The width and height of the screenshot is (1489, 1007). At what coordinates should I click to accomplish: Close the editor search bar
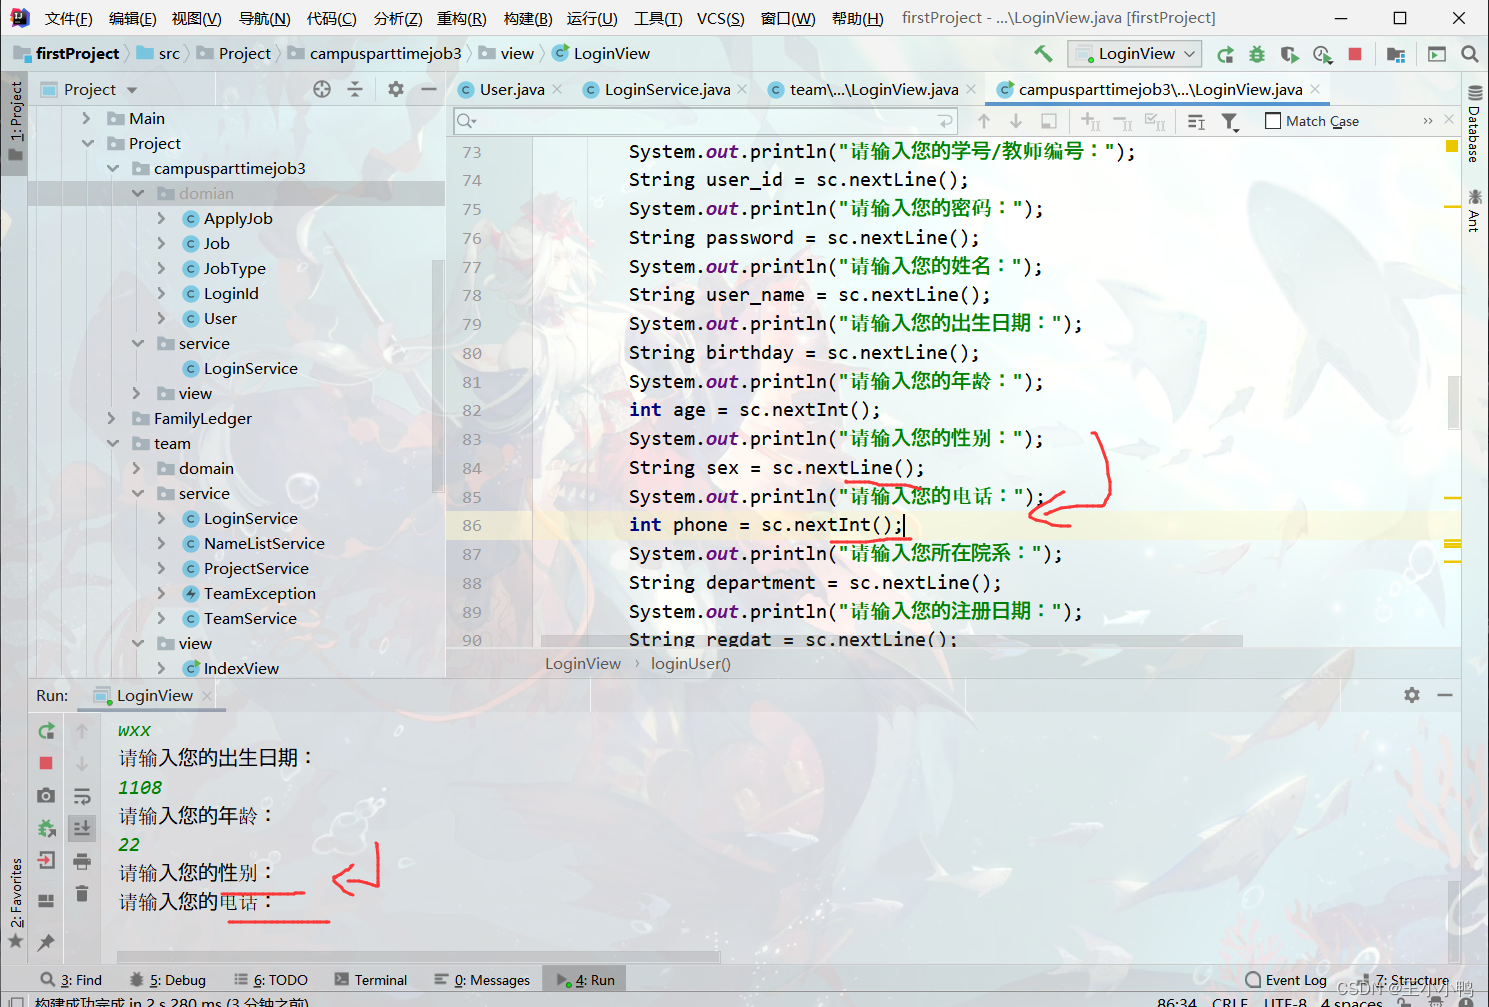click(1449, 120)
